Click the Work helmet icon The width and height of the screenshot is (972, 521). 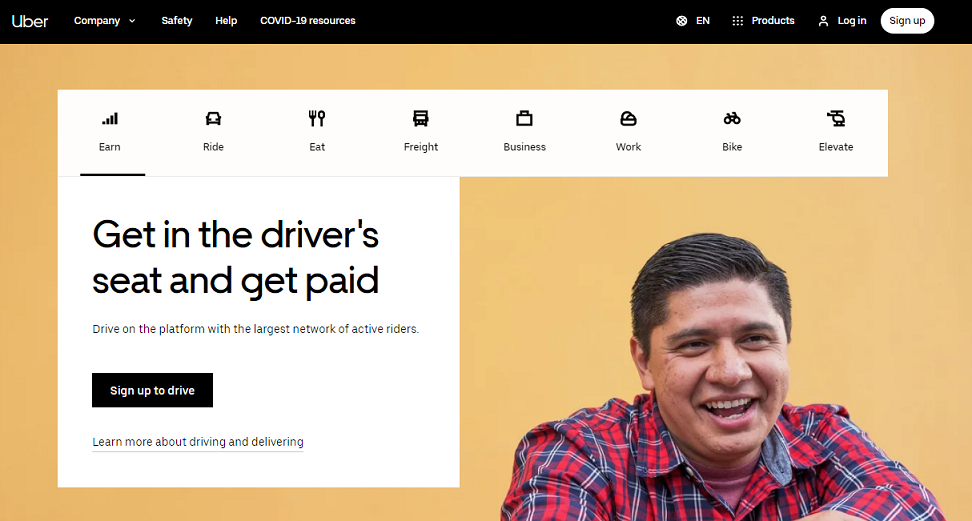coord(628,118)
